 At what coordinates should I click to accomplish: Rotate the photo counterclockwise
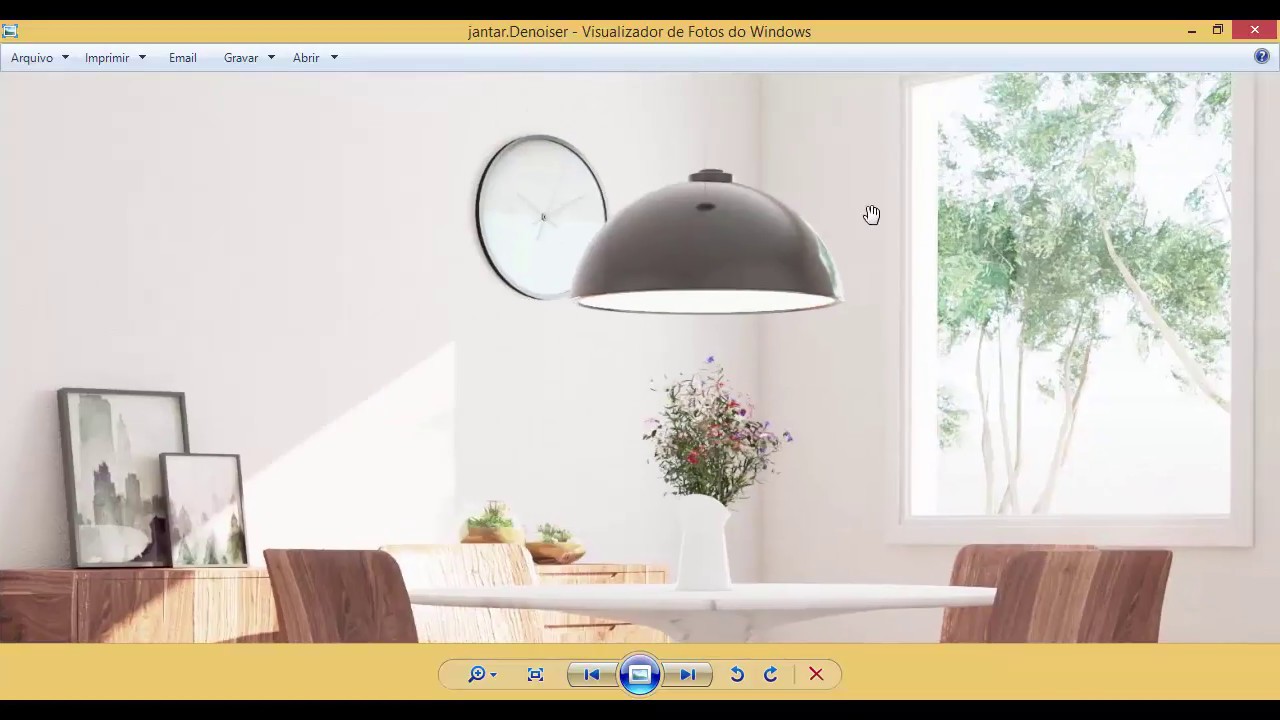737,675
